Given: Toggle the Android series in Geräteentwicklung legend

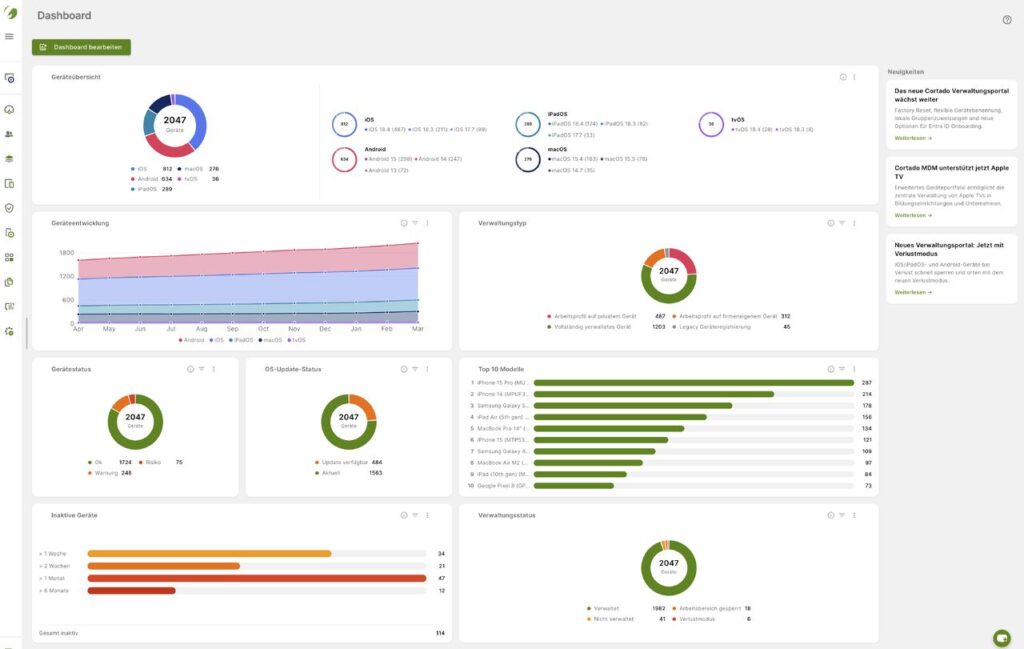Looking at the screenshot, I should (x=190, y=340).
